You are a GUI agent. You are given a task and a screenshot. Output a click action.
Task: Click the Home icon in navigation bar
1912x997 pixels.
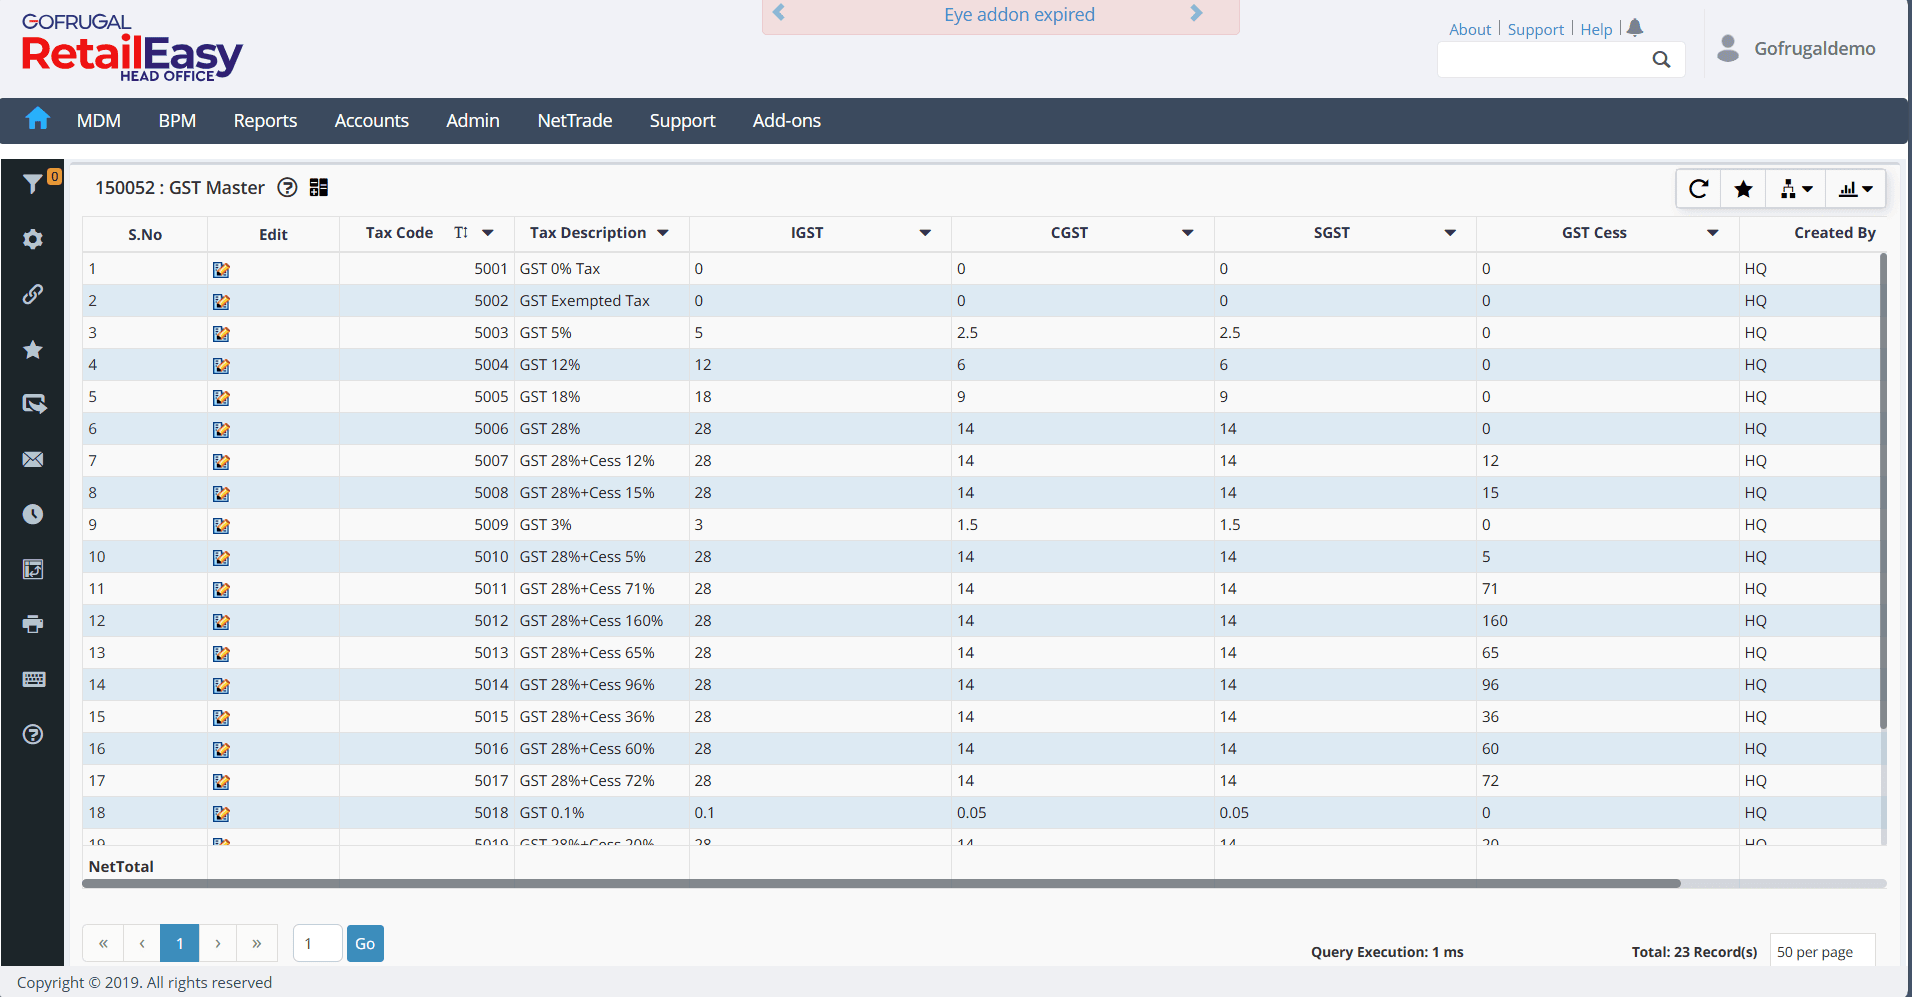38,119
